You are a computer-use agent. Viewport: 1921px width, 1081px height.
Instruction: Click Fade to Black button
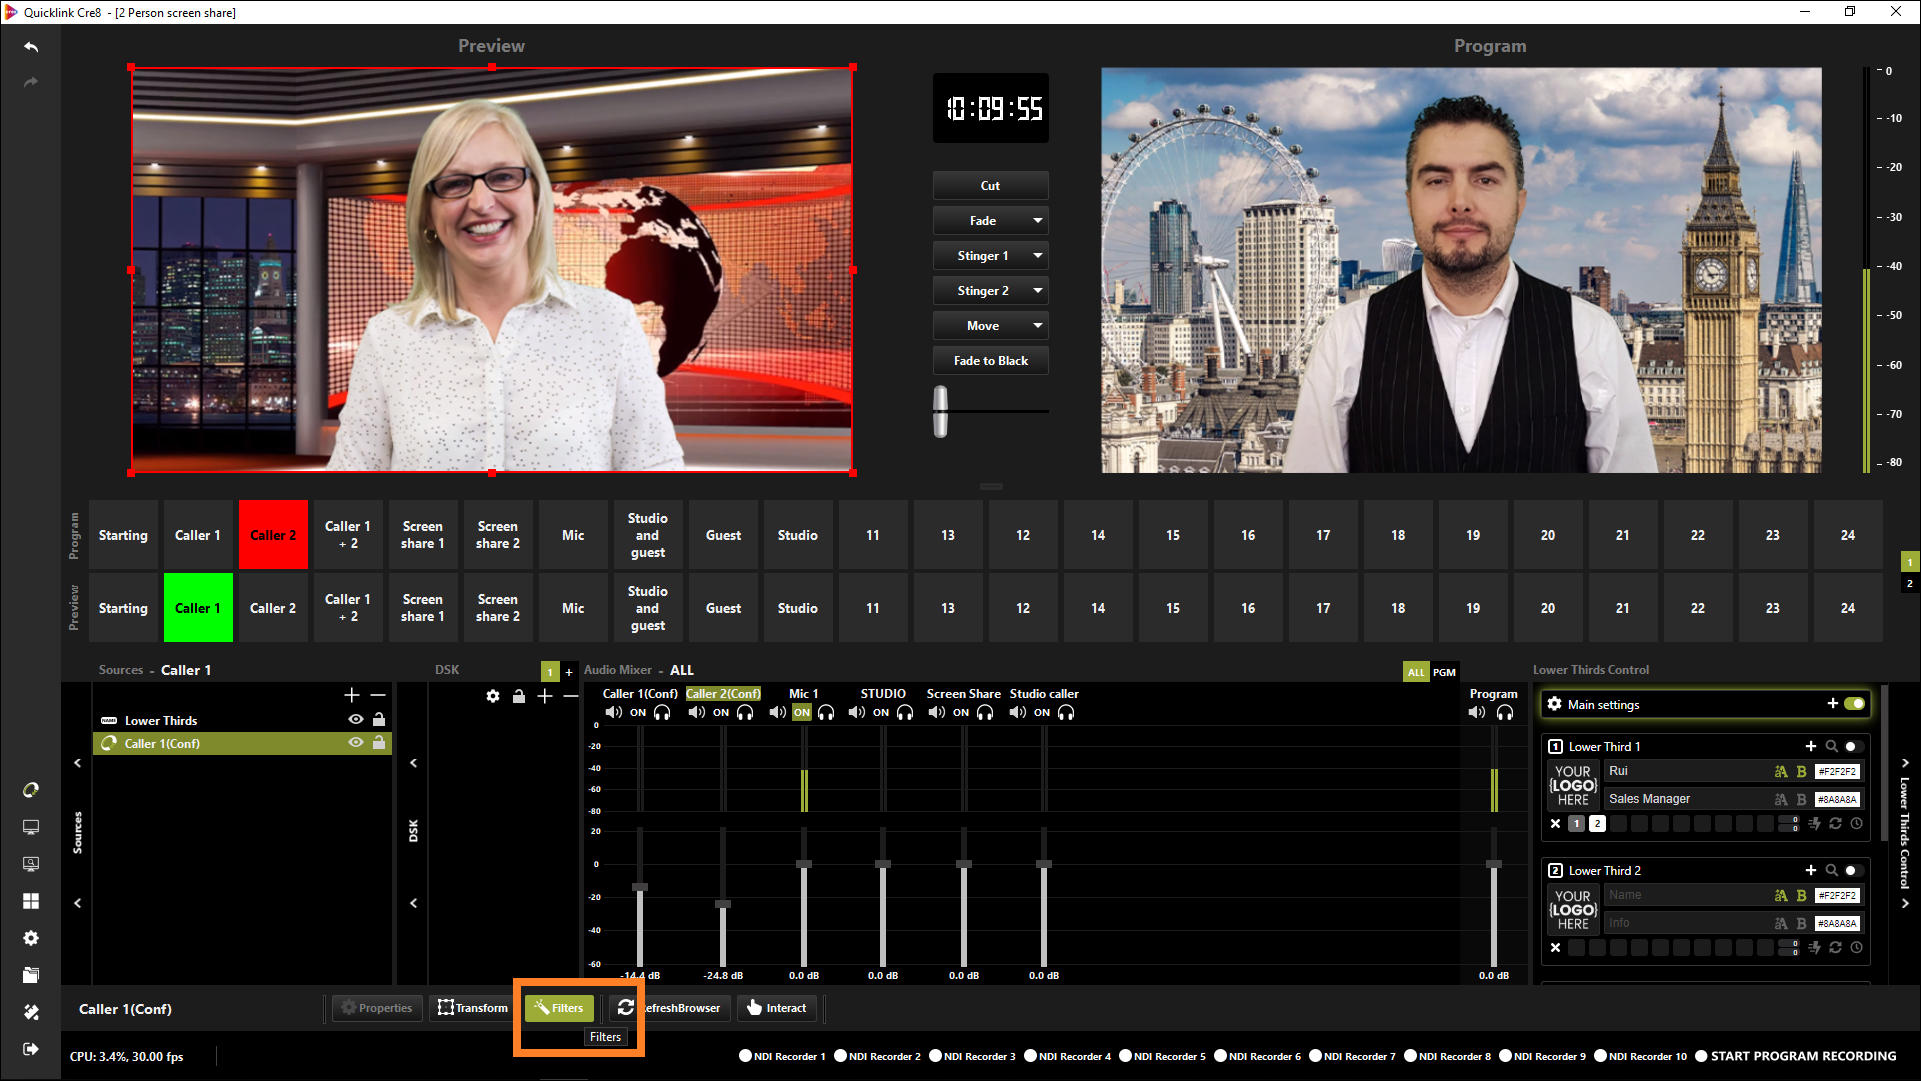pyautogui.click(x=991, y=361)
